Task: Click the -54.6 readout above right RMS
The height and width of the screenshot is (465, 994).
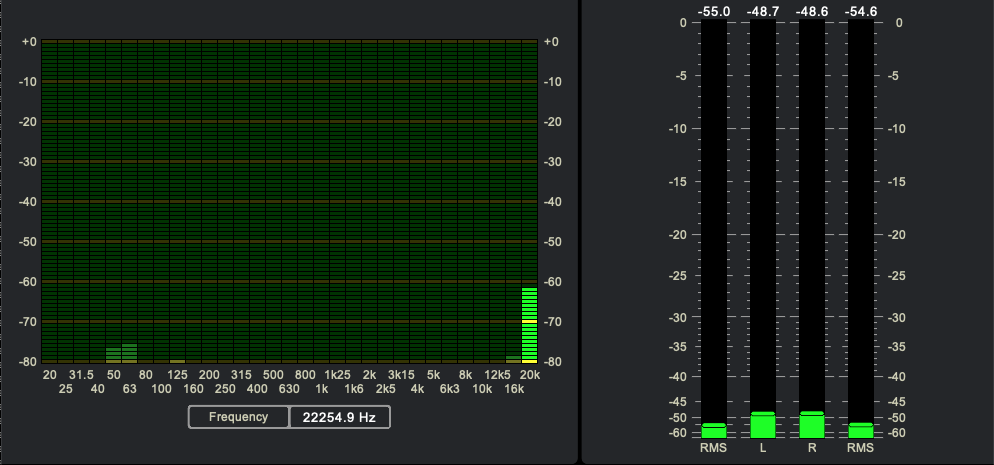Action: click(860, 11)
